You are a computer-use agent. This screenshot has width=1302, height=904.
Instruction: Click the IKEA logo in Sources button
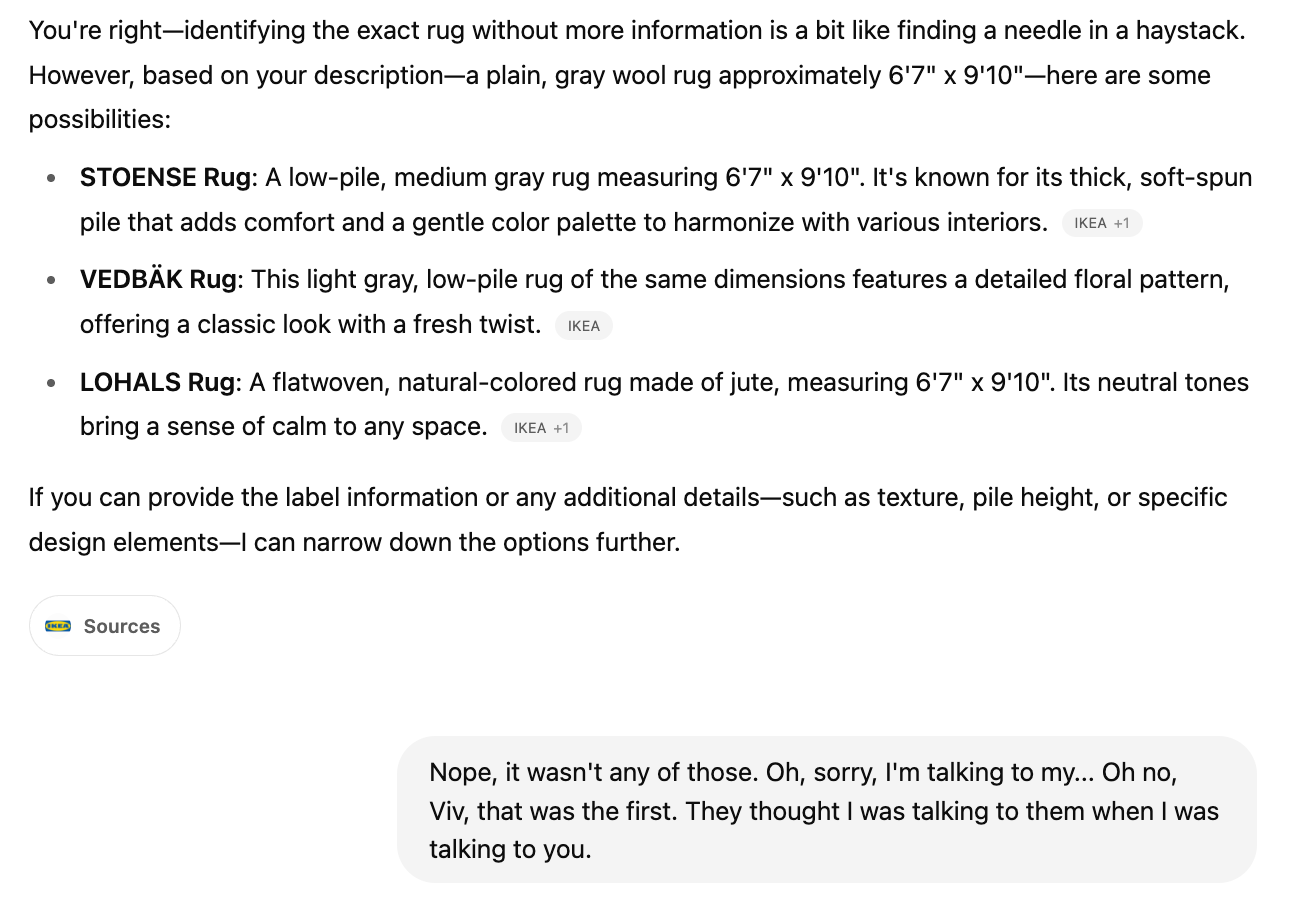(58, 626)
